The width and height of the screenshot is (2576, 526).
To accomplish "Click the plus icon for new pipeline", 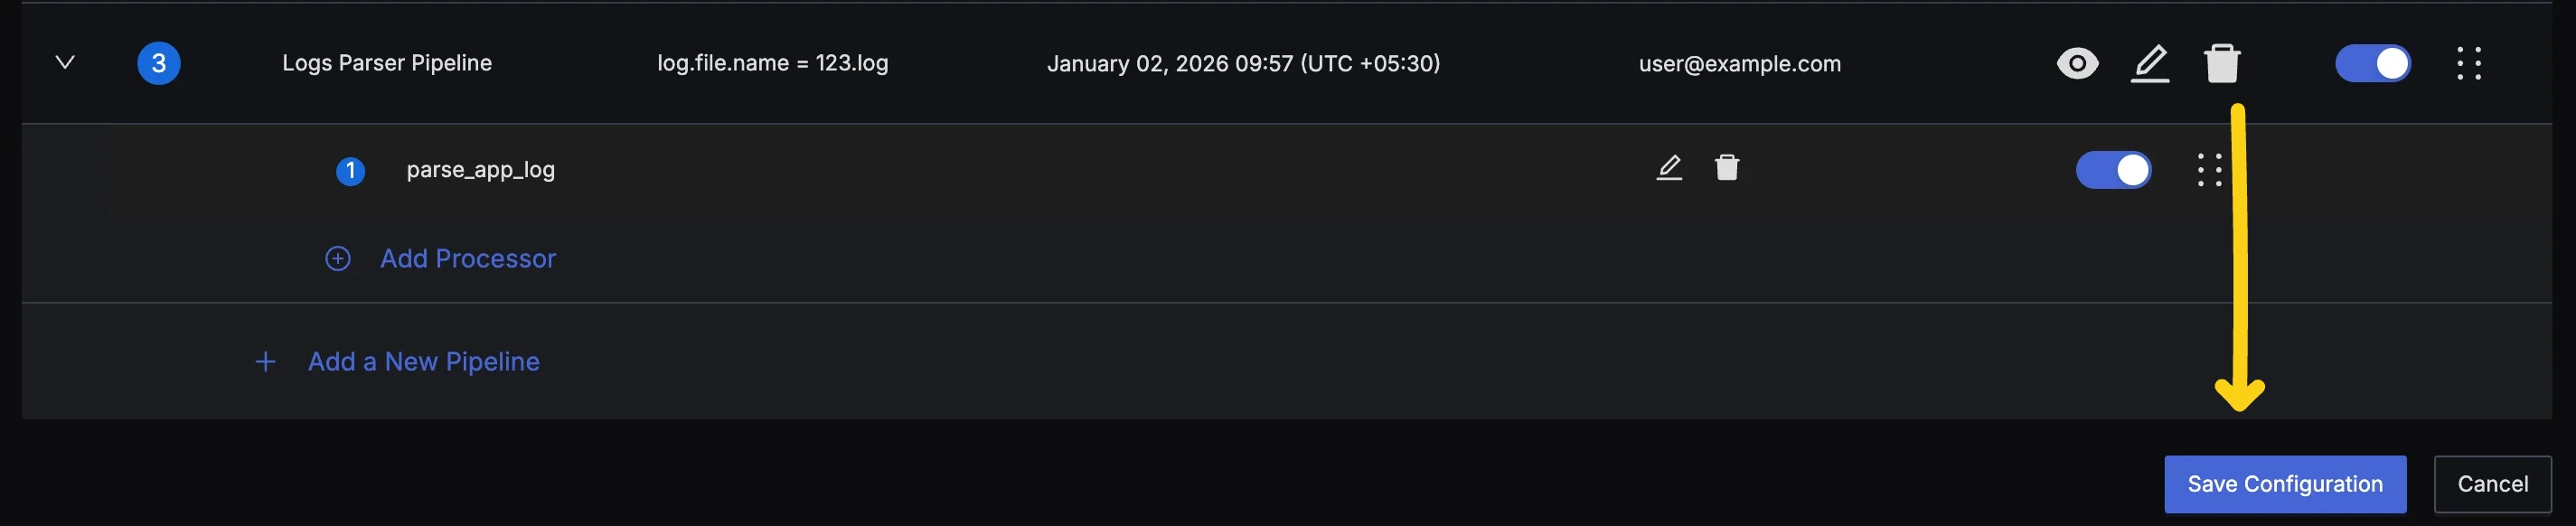I will [x=265, y=362].
